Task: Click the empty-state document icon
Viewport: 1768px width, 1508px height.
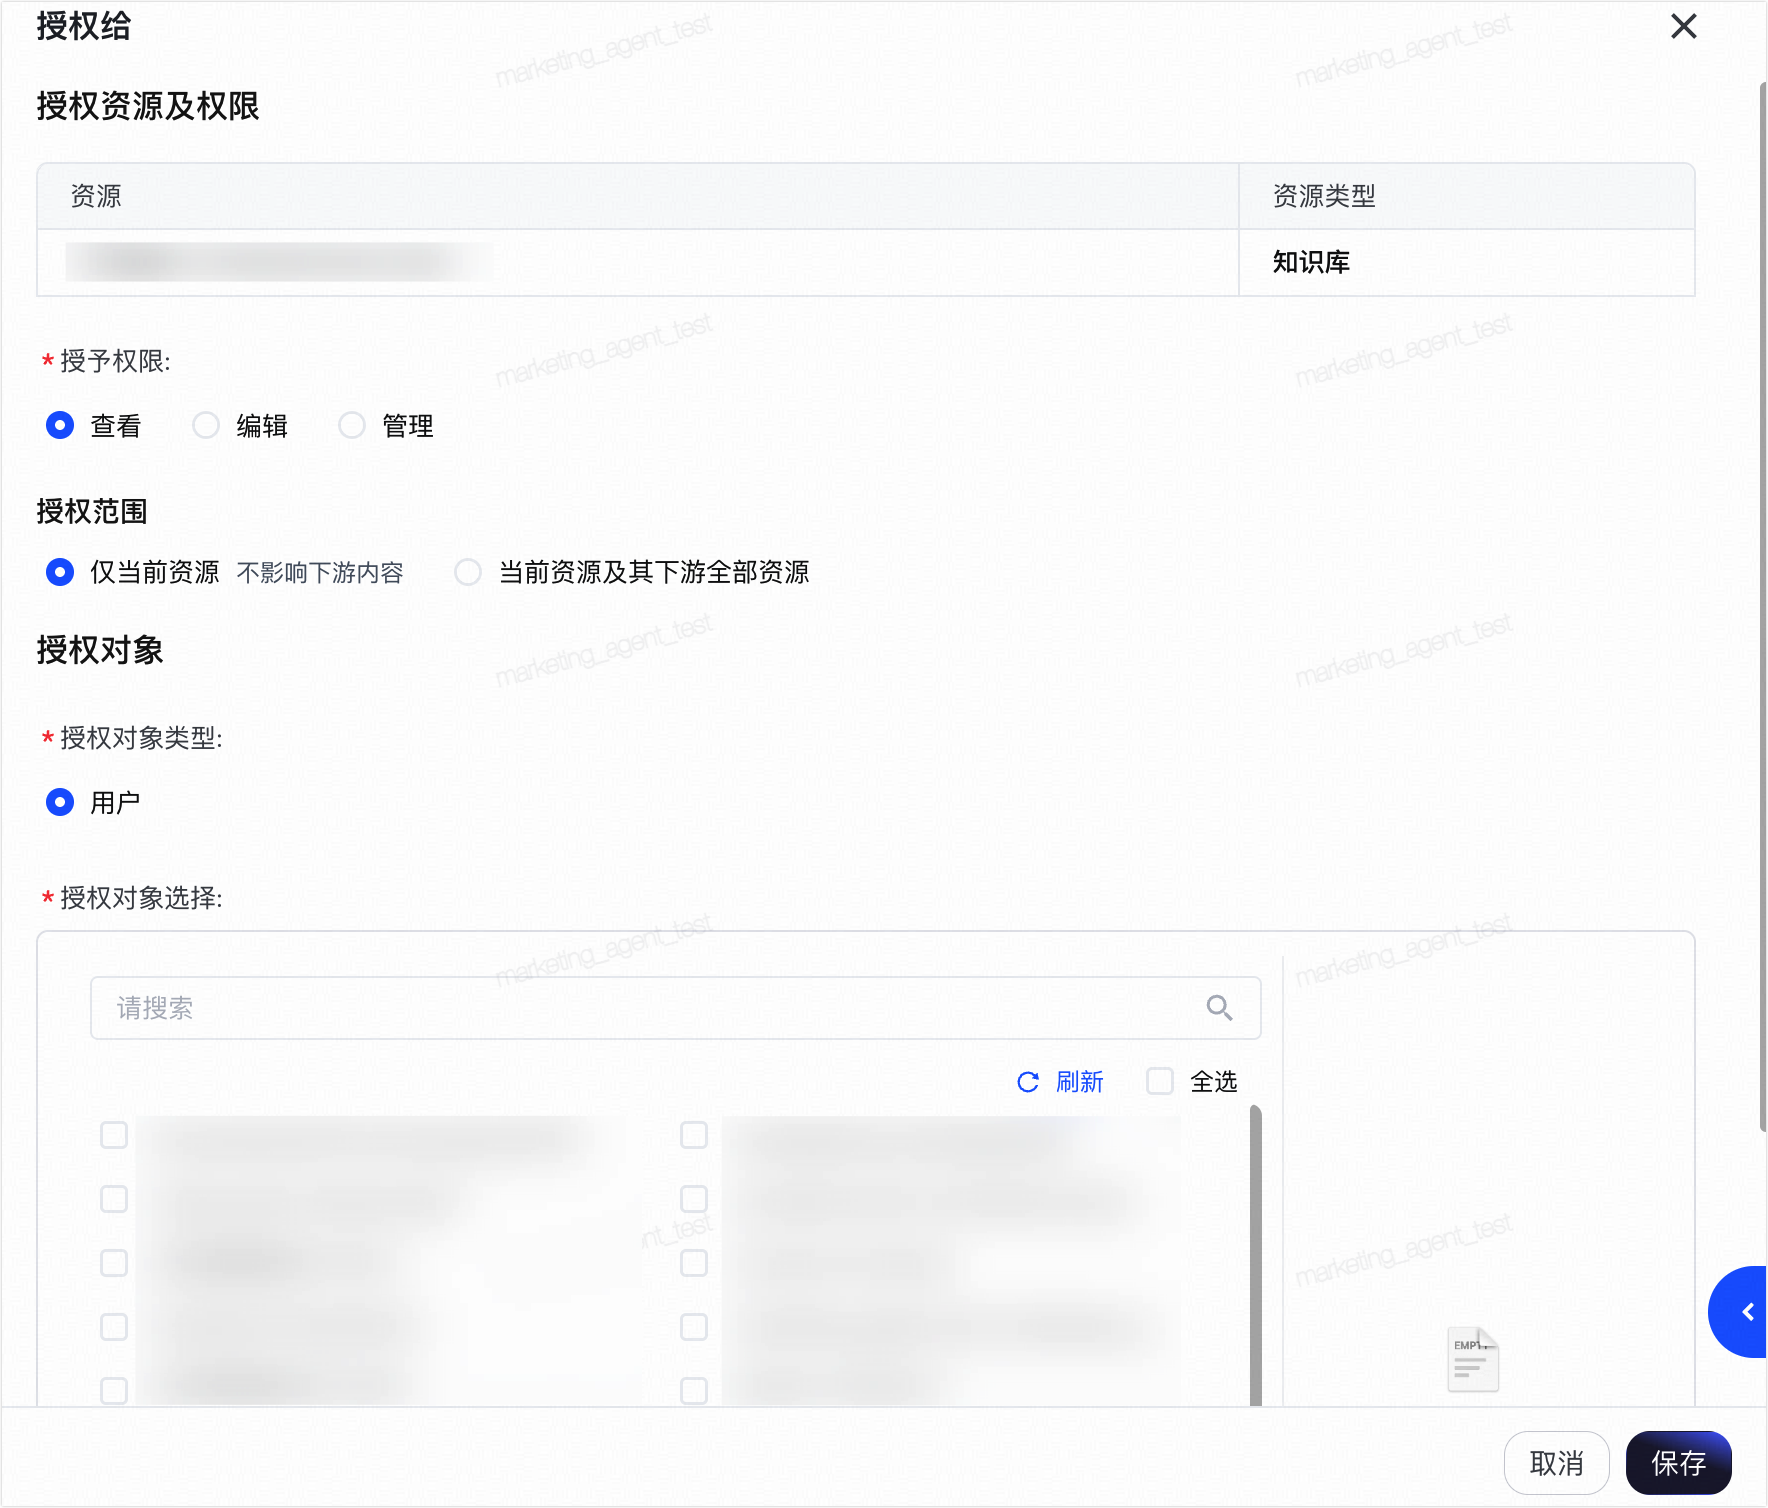Action: (1474, 1359)
